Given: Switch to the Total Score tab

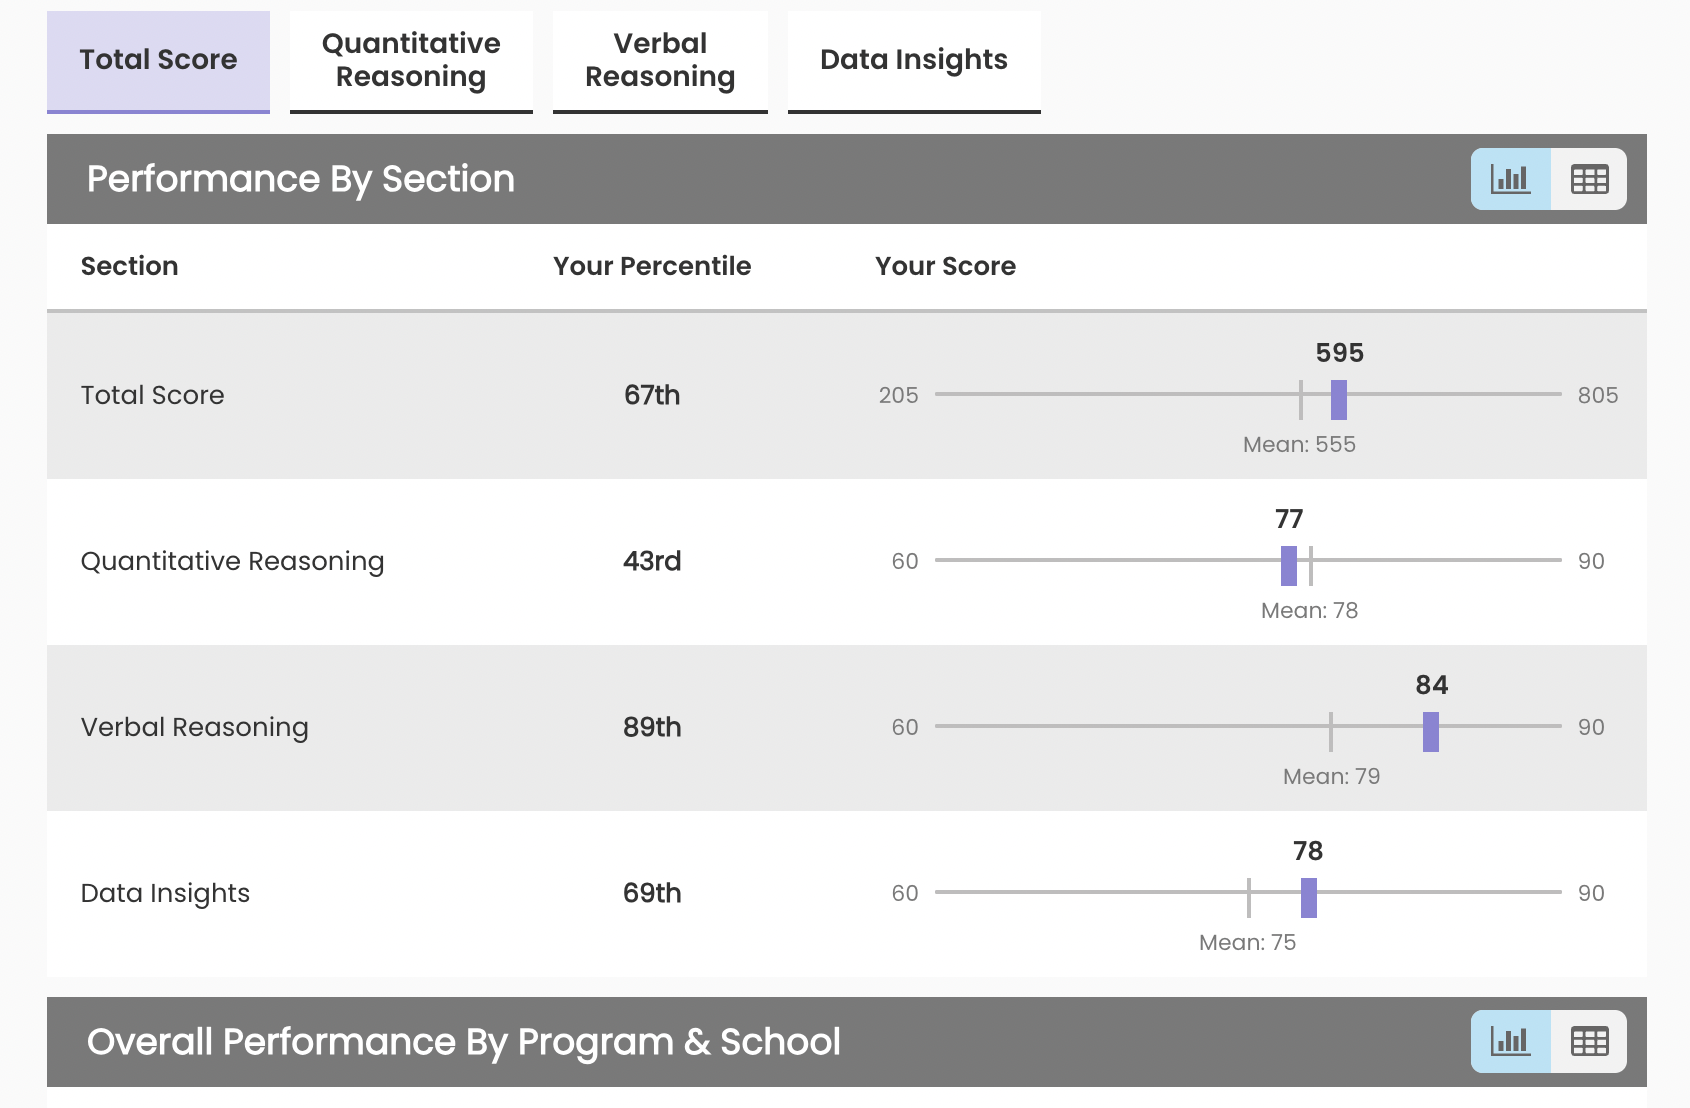Looking at the screenshot, I should pos(158,60).
